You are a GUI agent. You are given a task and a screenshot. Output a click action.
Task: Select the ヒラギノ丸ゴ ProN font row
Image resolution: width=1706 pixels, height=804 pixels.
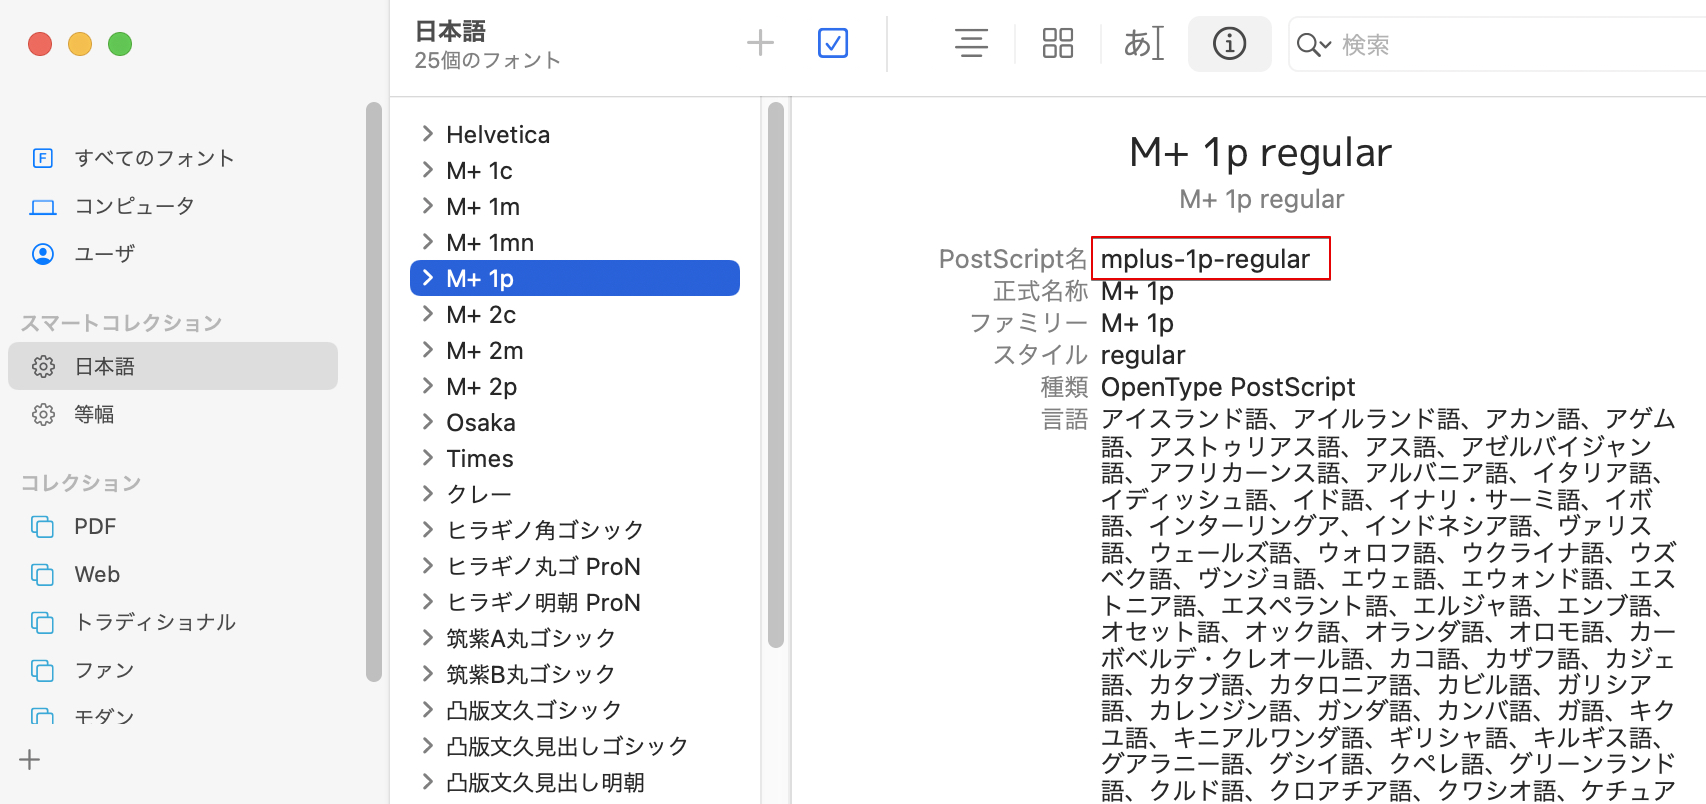tap(575, 566)
